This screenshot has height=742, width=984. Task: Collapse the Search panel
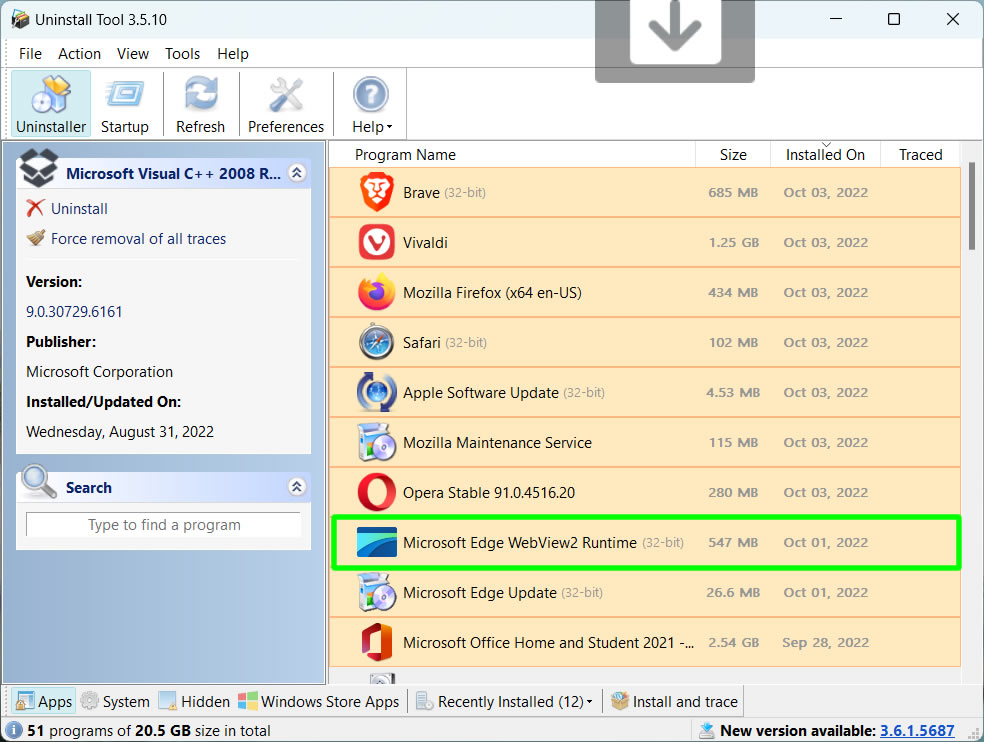pyautogui.click(x=297, y=487)
